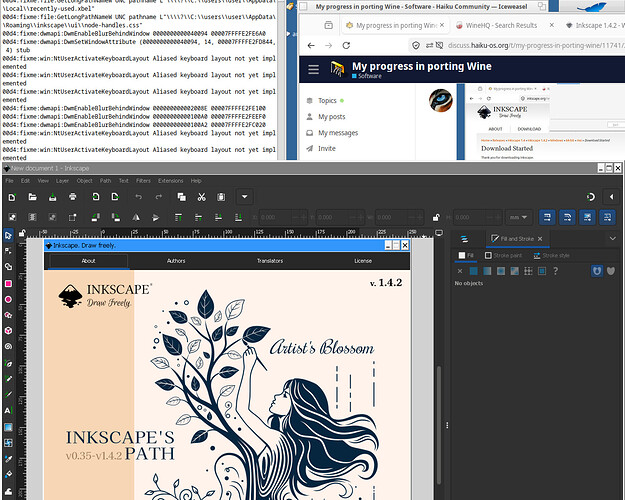
Task: Select the Pencil freehand tool
Action: click(x=8, y=379)
